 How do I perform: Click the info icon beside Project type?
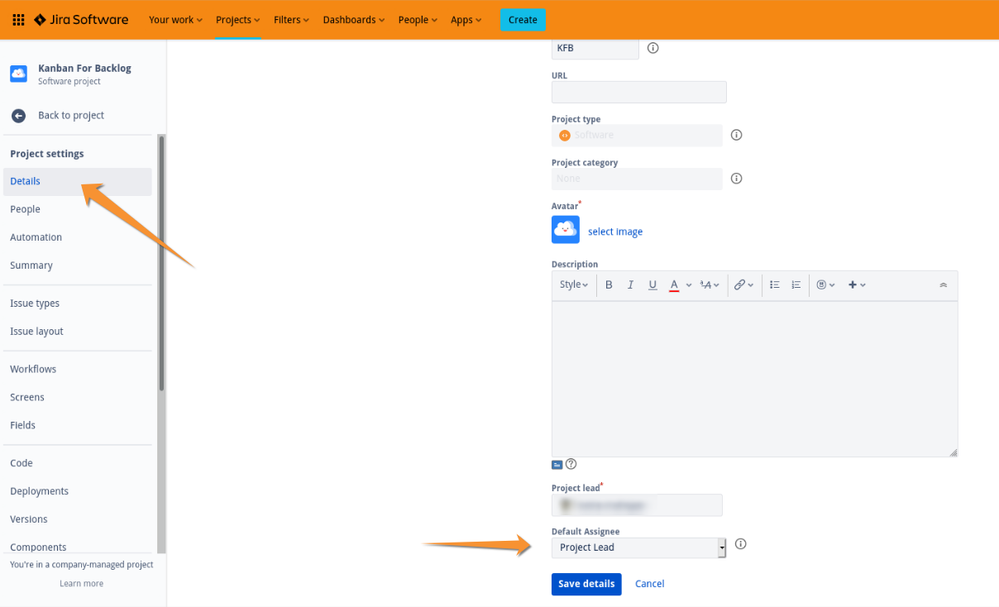[737, 135]
